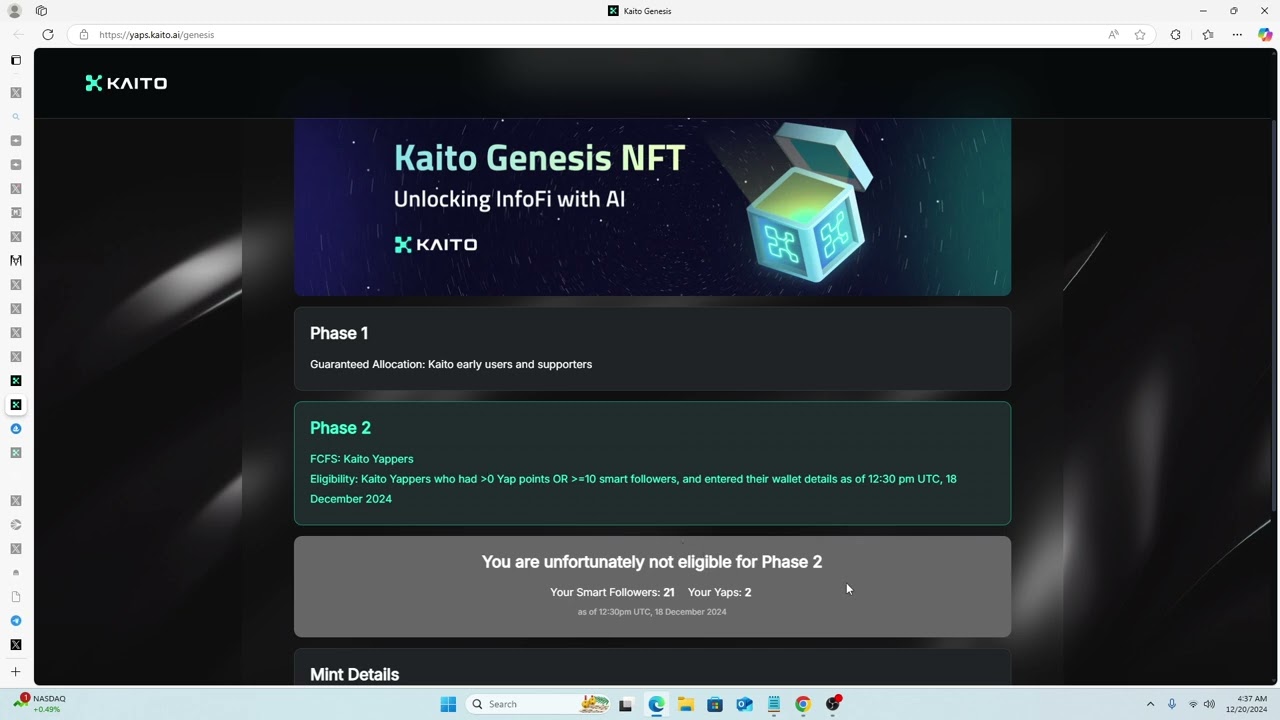
Task: Switch to the blank document vertical tab
Action: [x=15, y=596]
